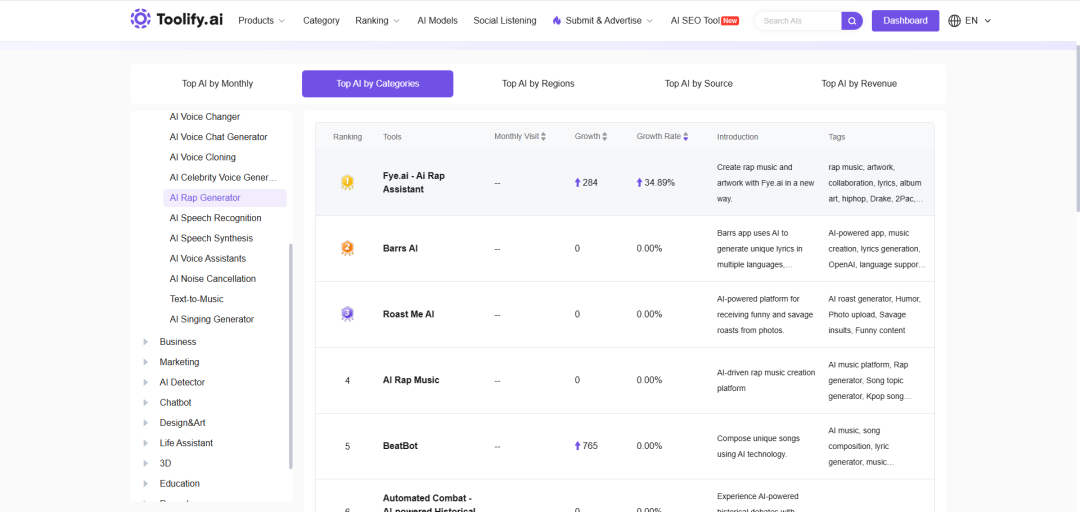Image resolution: width=1080 pixels, height=512 pixels.
Task: Open the AI Models menu item
Action: (437, 21)
